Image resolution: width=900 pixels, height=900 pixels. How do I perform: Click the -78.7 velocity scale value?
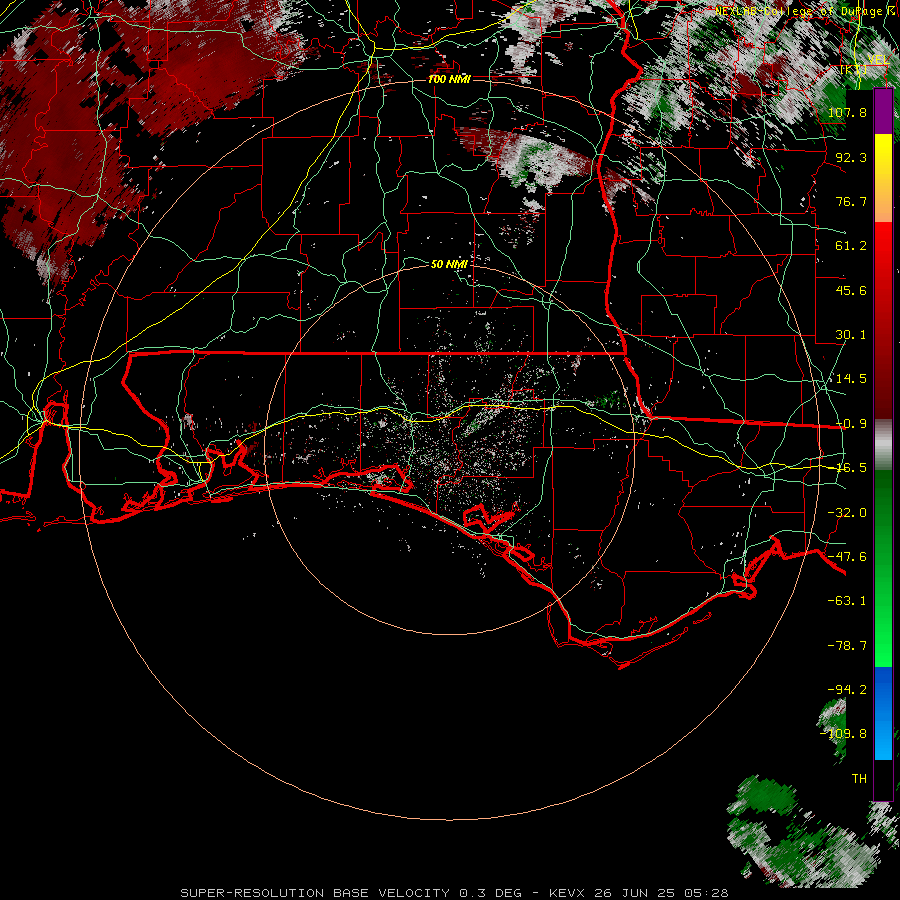(x=847, y=645)
